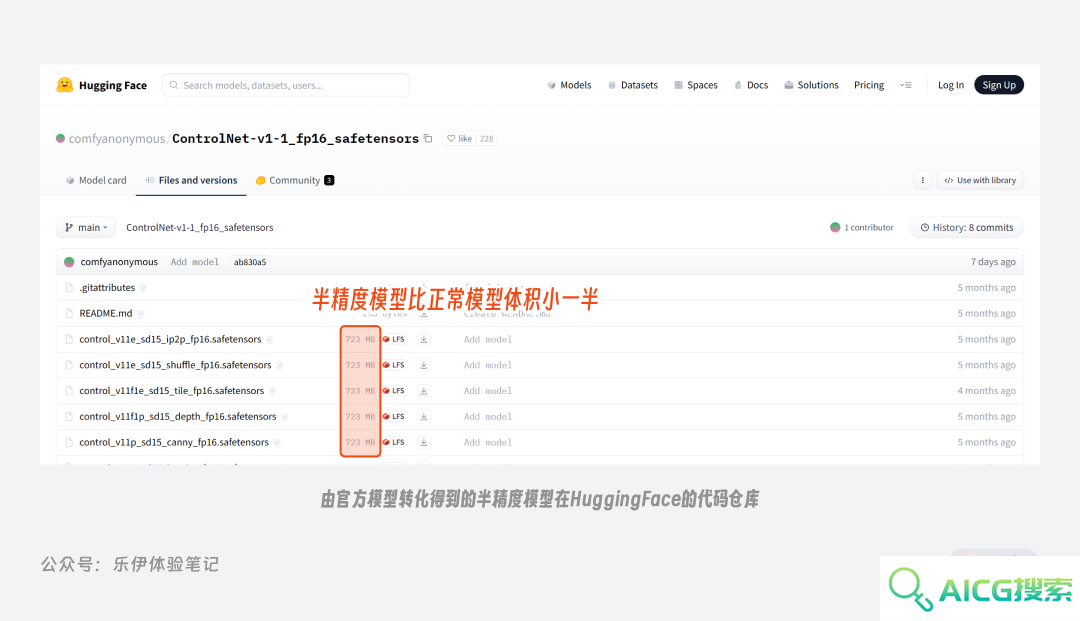Click the safety scan icon beside .gitattributes
Viewport: 1080px width, 621px height.
[143, 288]
